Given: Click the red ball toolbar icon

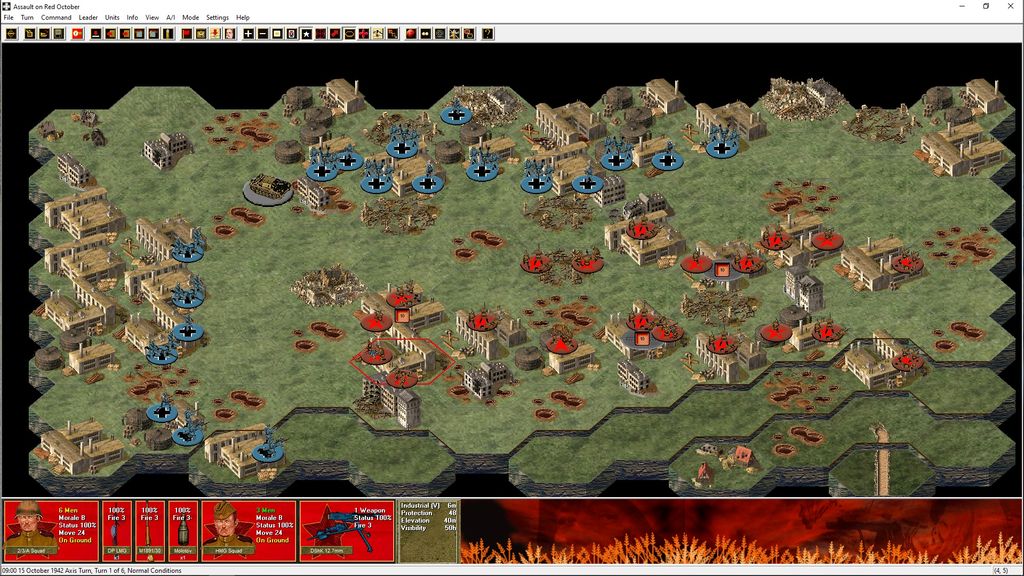Looking at the screenshot, I should pos(411,33).
